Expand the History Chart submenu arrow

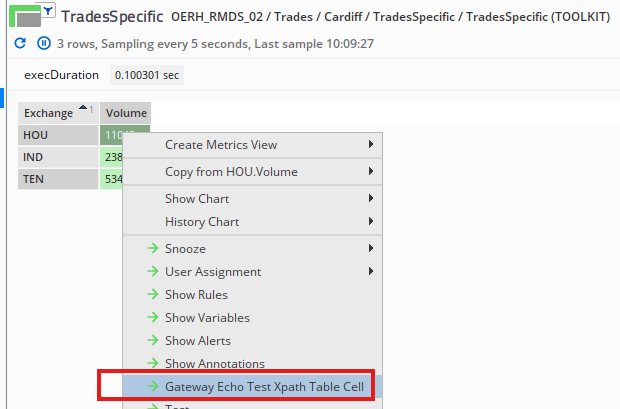371,222
